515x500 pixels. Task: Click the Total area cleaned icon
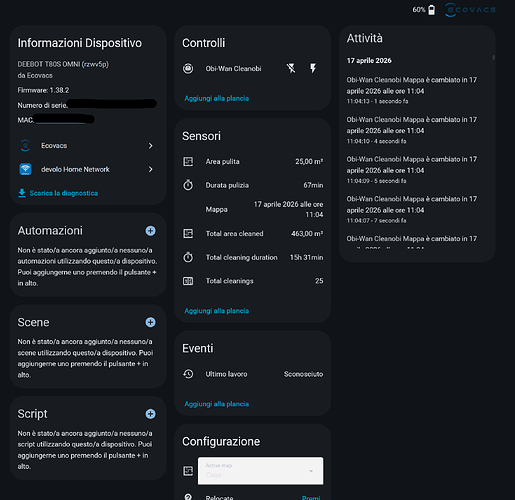click(188, 233)
